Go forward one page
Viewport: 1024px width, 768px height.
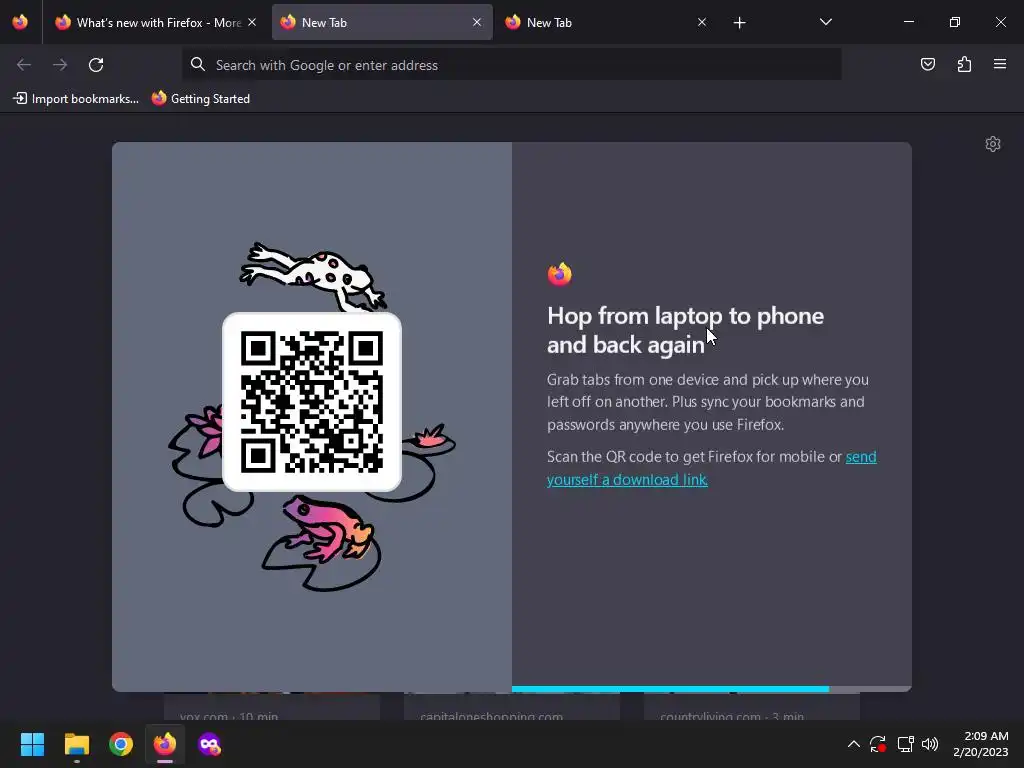pyautogui.click(x=60, y=65)
